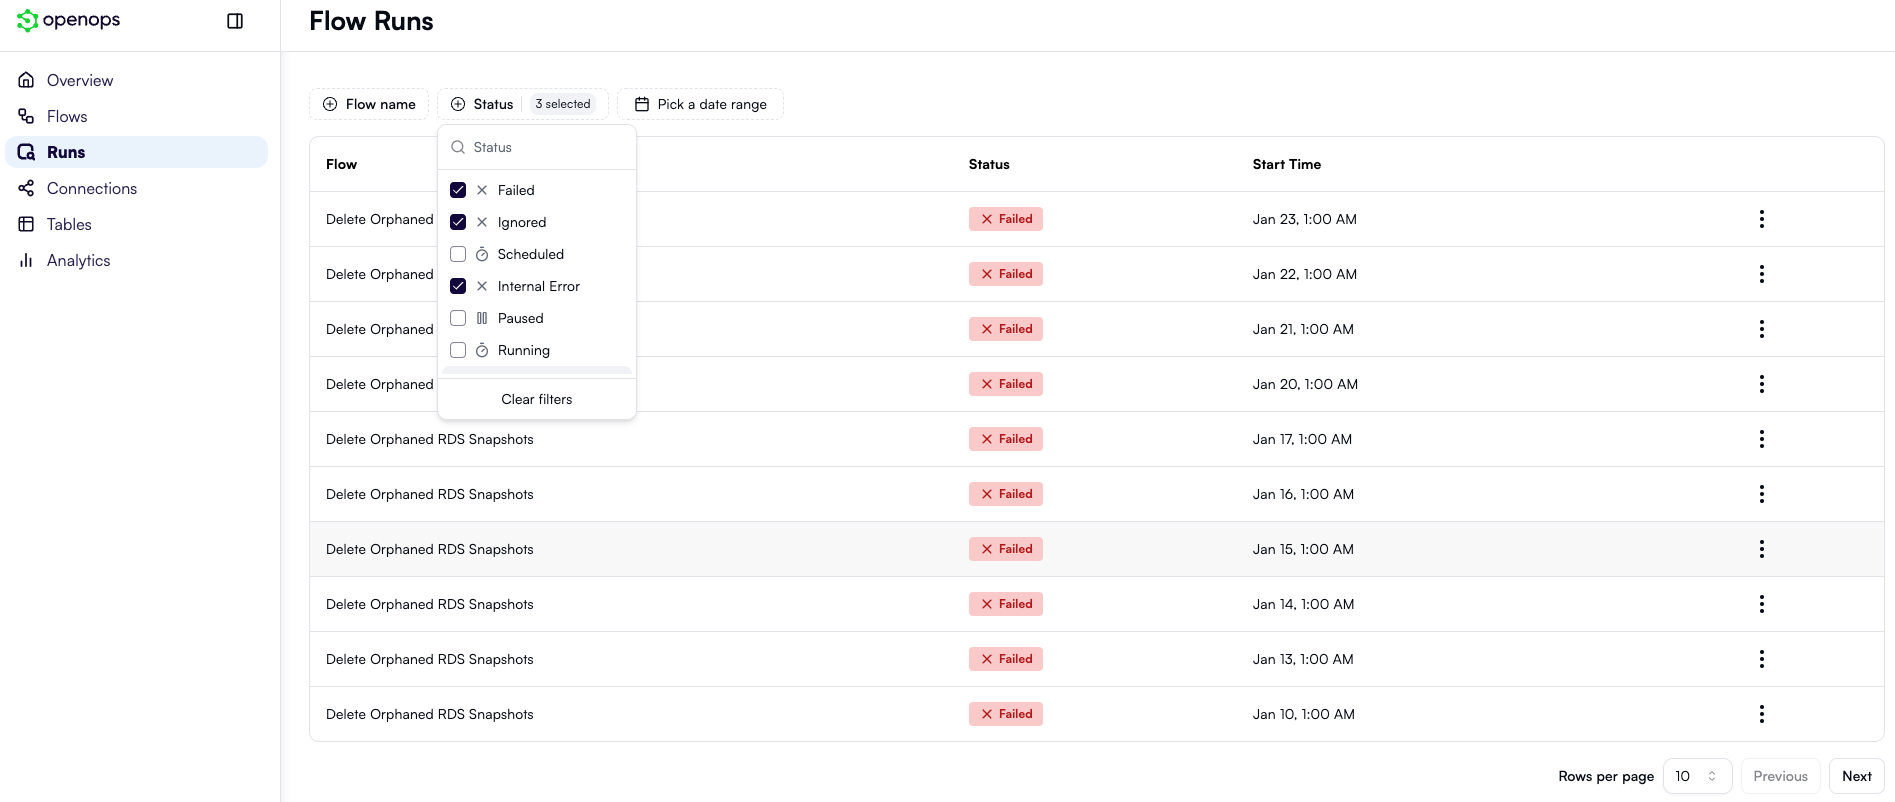Open Analytics in the sidebar
This screenshot has height=802, width=1895.
click(x=137, y=260)
